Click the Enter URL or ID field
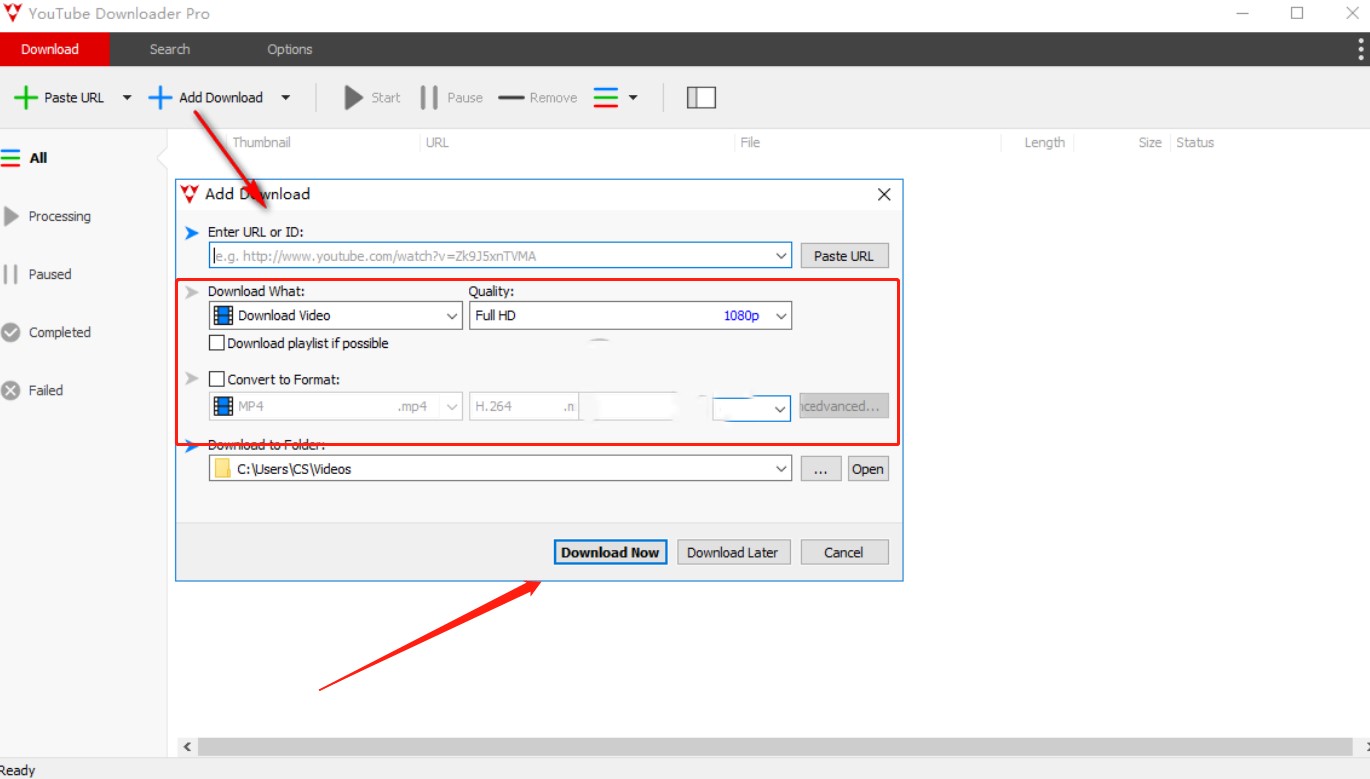This screenshot has height=779, width=1370. (x=490, y=256)
